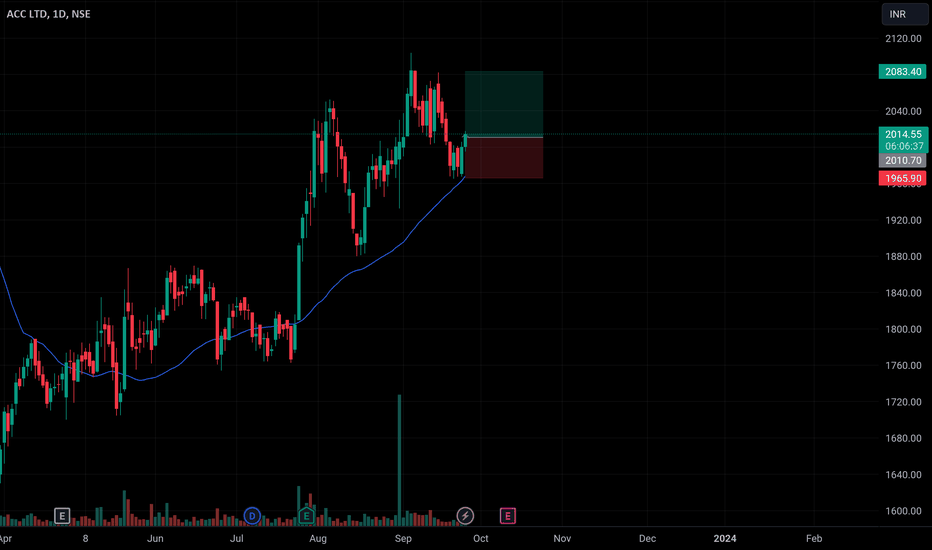Click the 2014.55 current price label
The width and height of the screenshot is (932, 550).
coord(903,134)
